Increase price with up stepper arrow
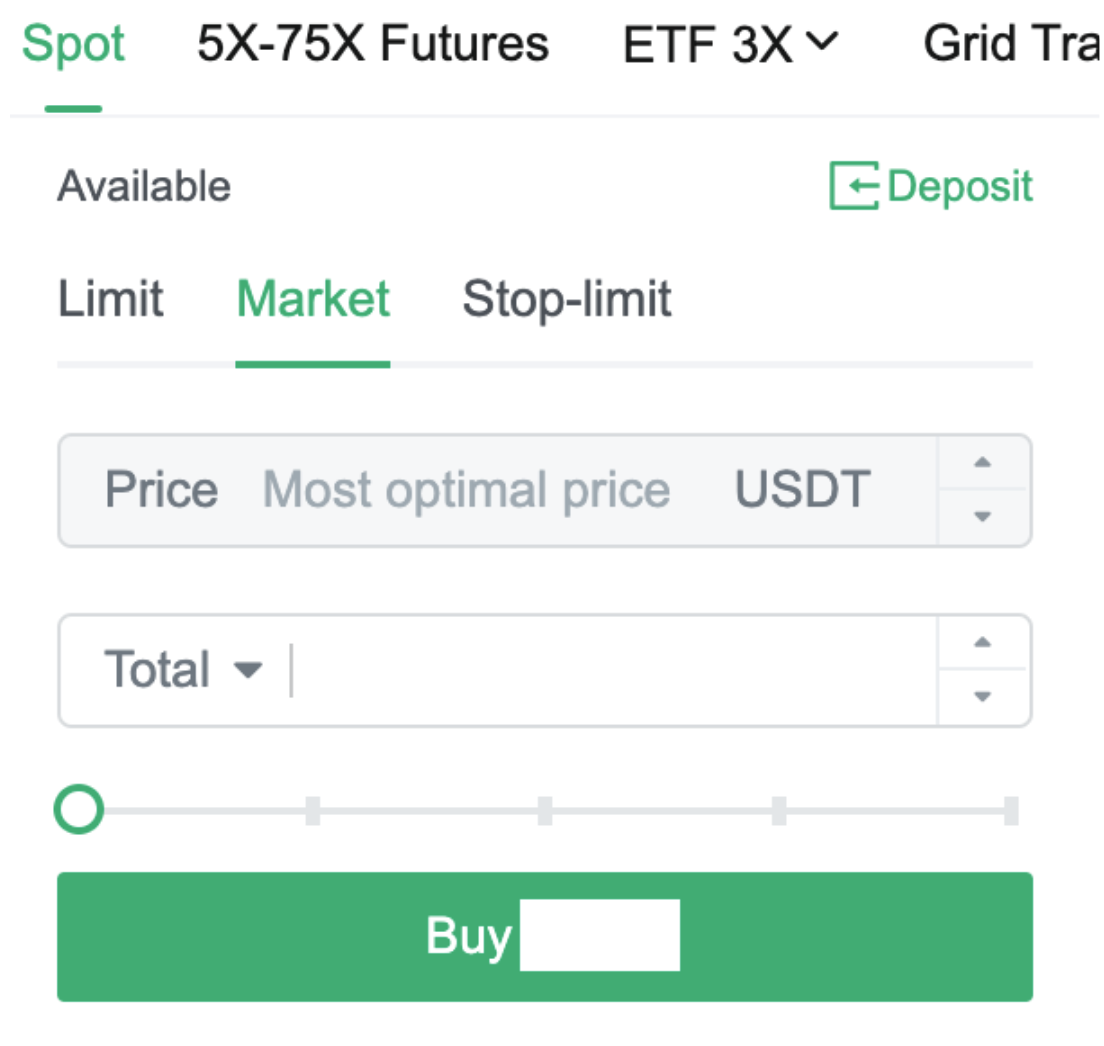The height and width of the screenshot is (1046, 1104). (983, 463)
